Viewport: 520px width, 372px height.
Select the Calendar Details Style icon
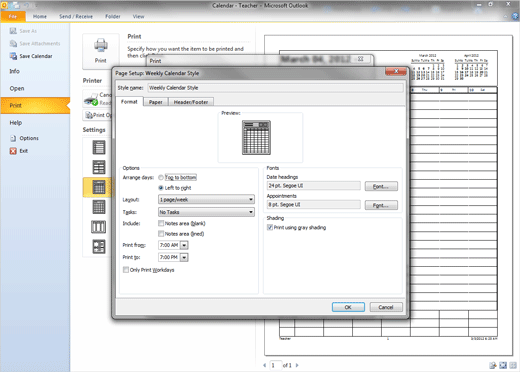tap(99, 247)
